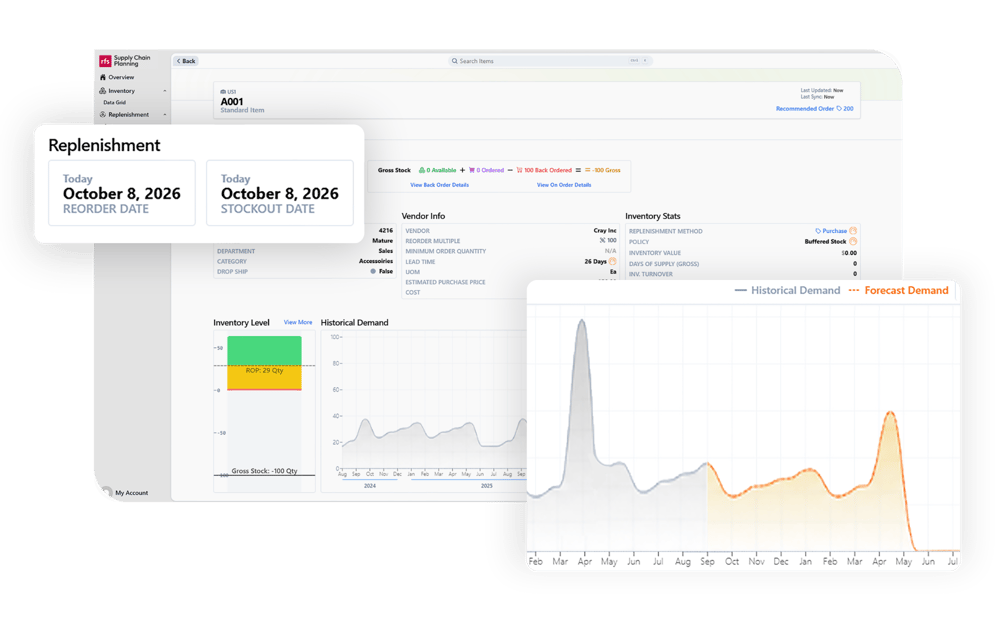Click the tag icon before Purchase
The width and height of the screenshot is (1000, 628).
(818, 231)
